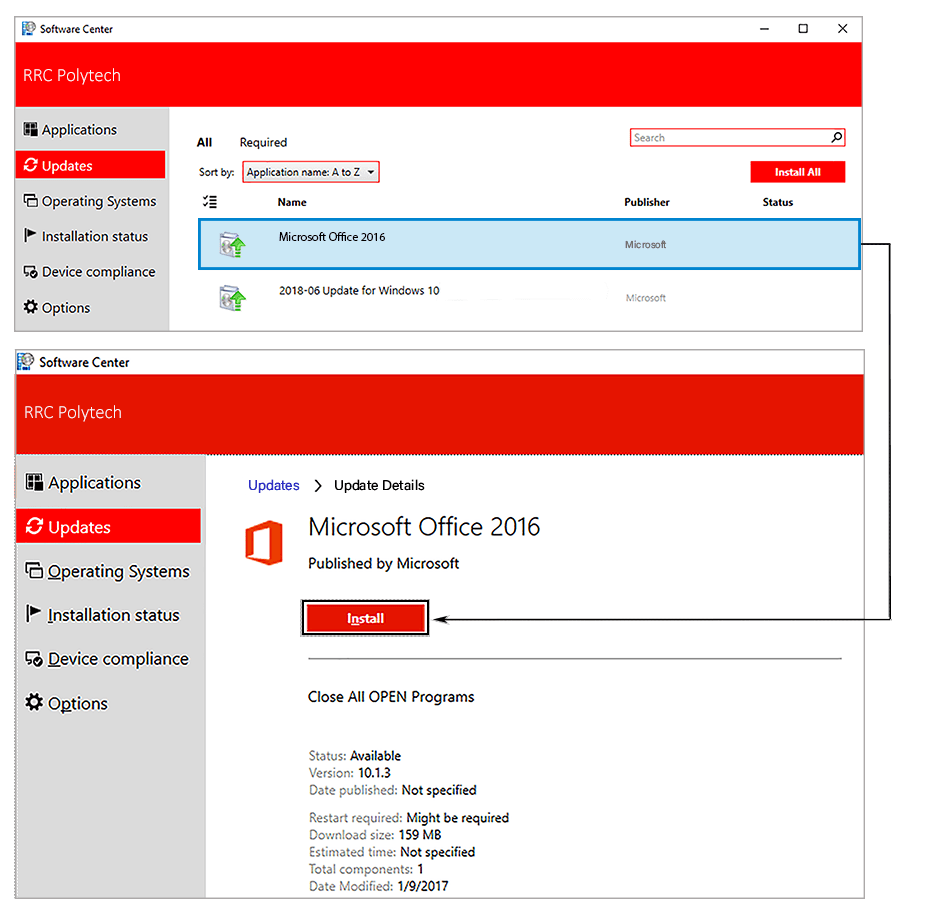The height and width of the screenshot is (918, 936).
Task: Open Device compliance in lower window sidebar
Action: (x=118, y=659)
